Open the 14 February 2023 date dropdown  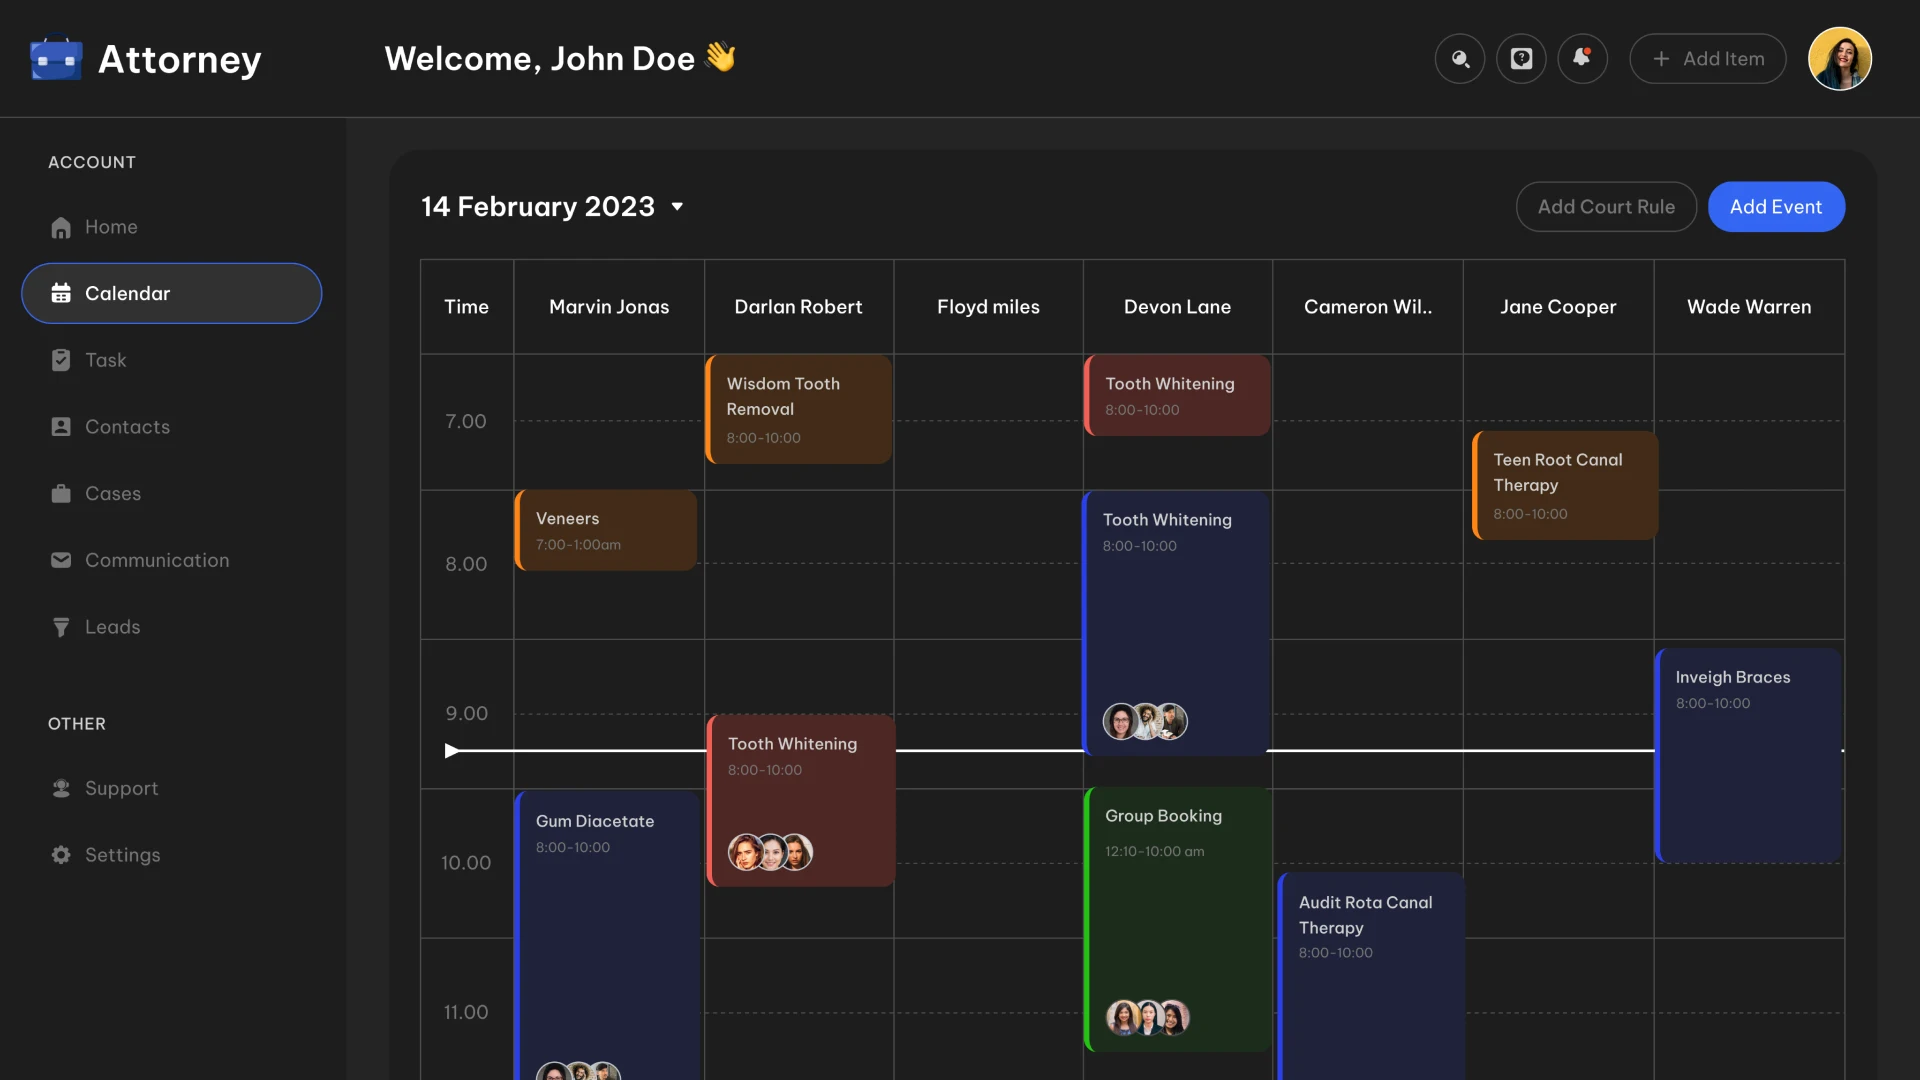click(x=676, y=207)
